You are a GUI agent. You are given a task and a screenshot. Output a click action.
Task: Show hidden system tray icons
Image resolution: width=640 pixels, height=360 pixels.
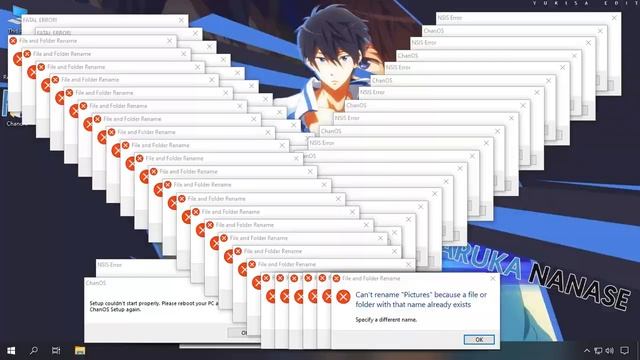click(x=587, y=351)
